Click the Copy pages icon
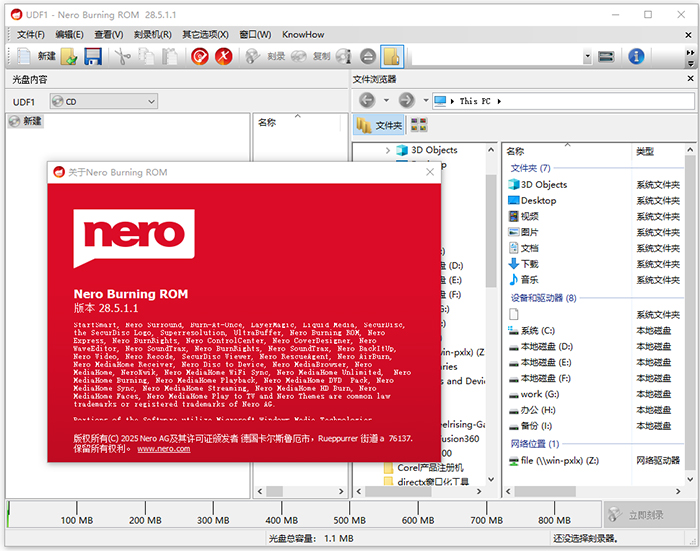This screenshot has height=551, width=700. 146,56
